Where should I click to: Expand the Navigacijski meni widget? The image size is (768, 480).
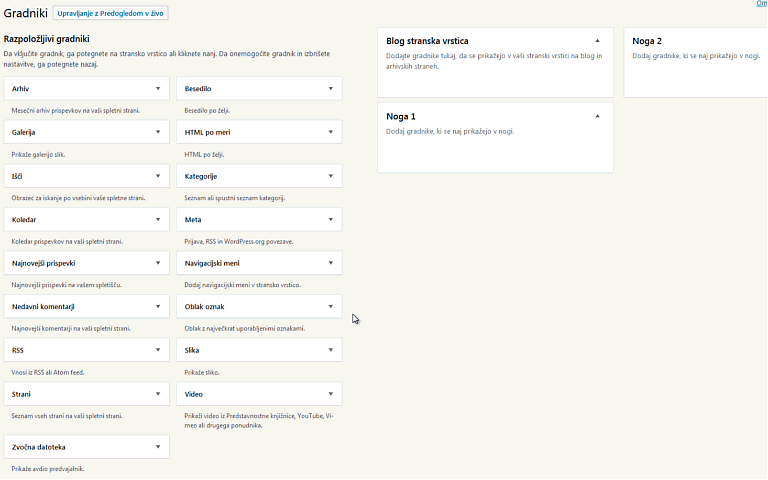click(330, 263)
